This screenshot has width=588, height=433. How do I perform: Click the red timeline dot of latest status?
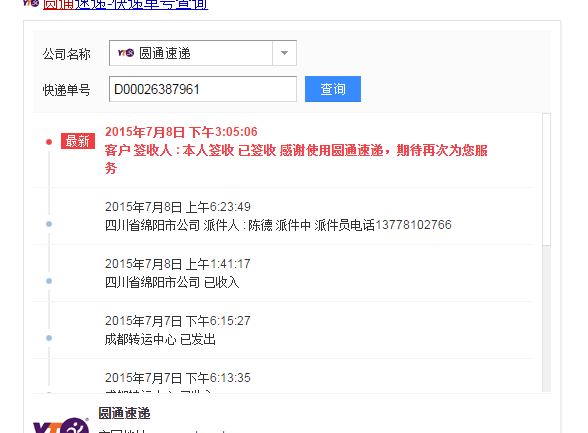tap(49, 142)
